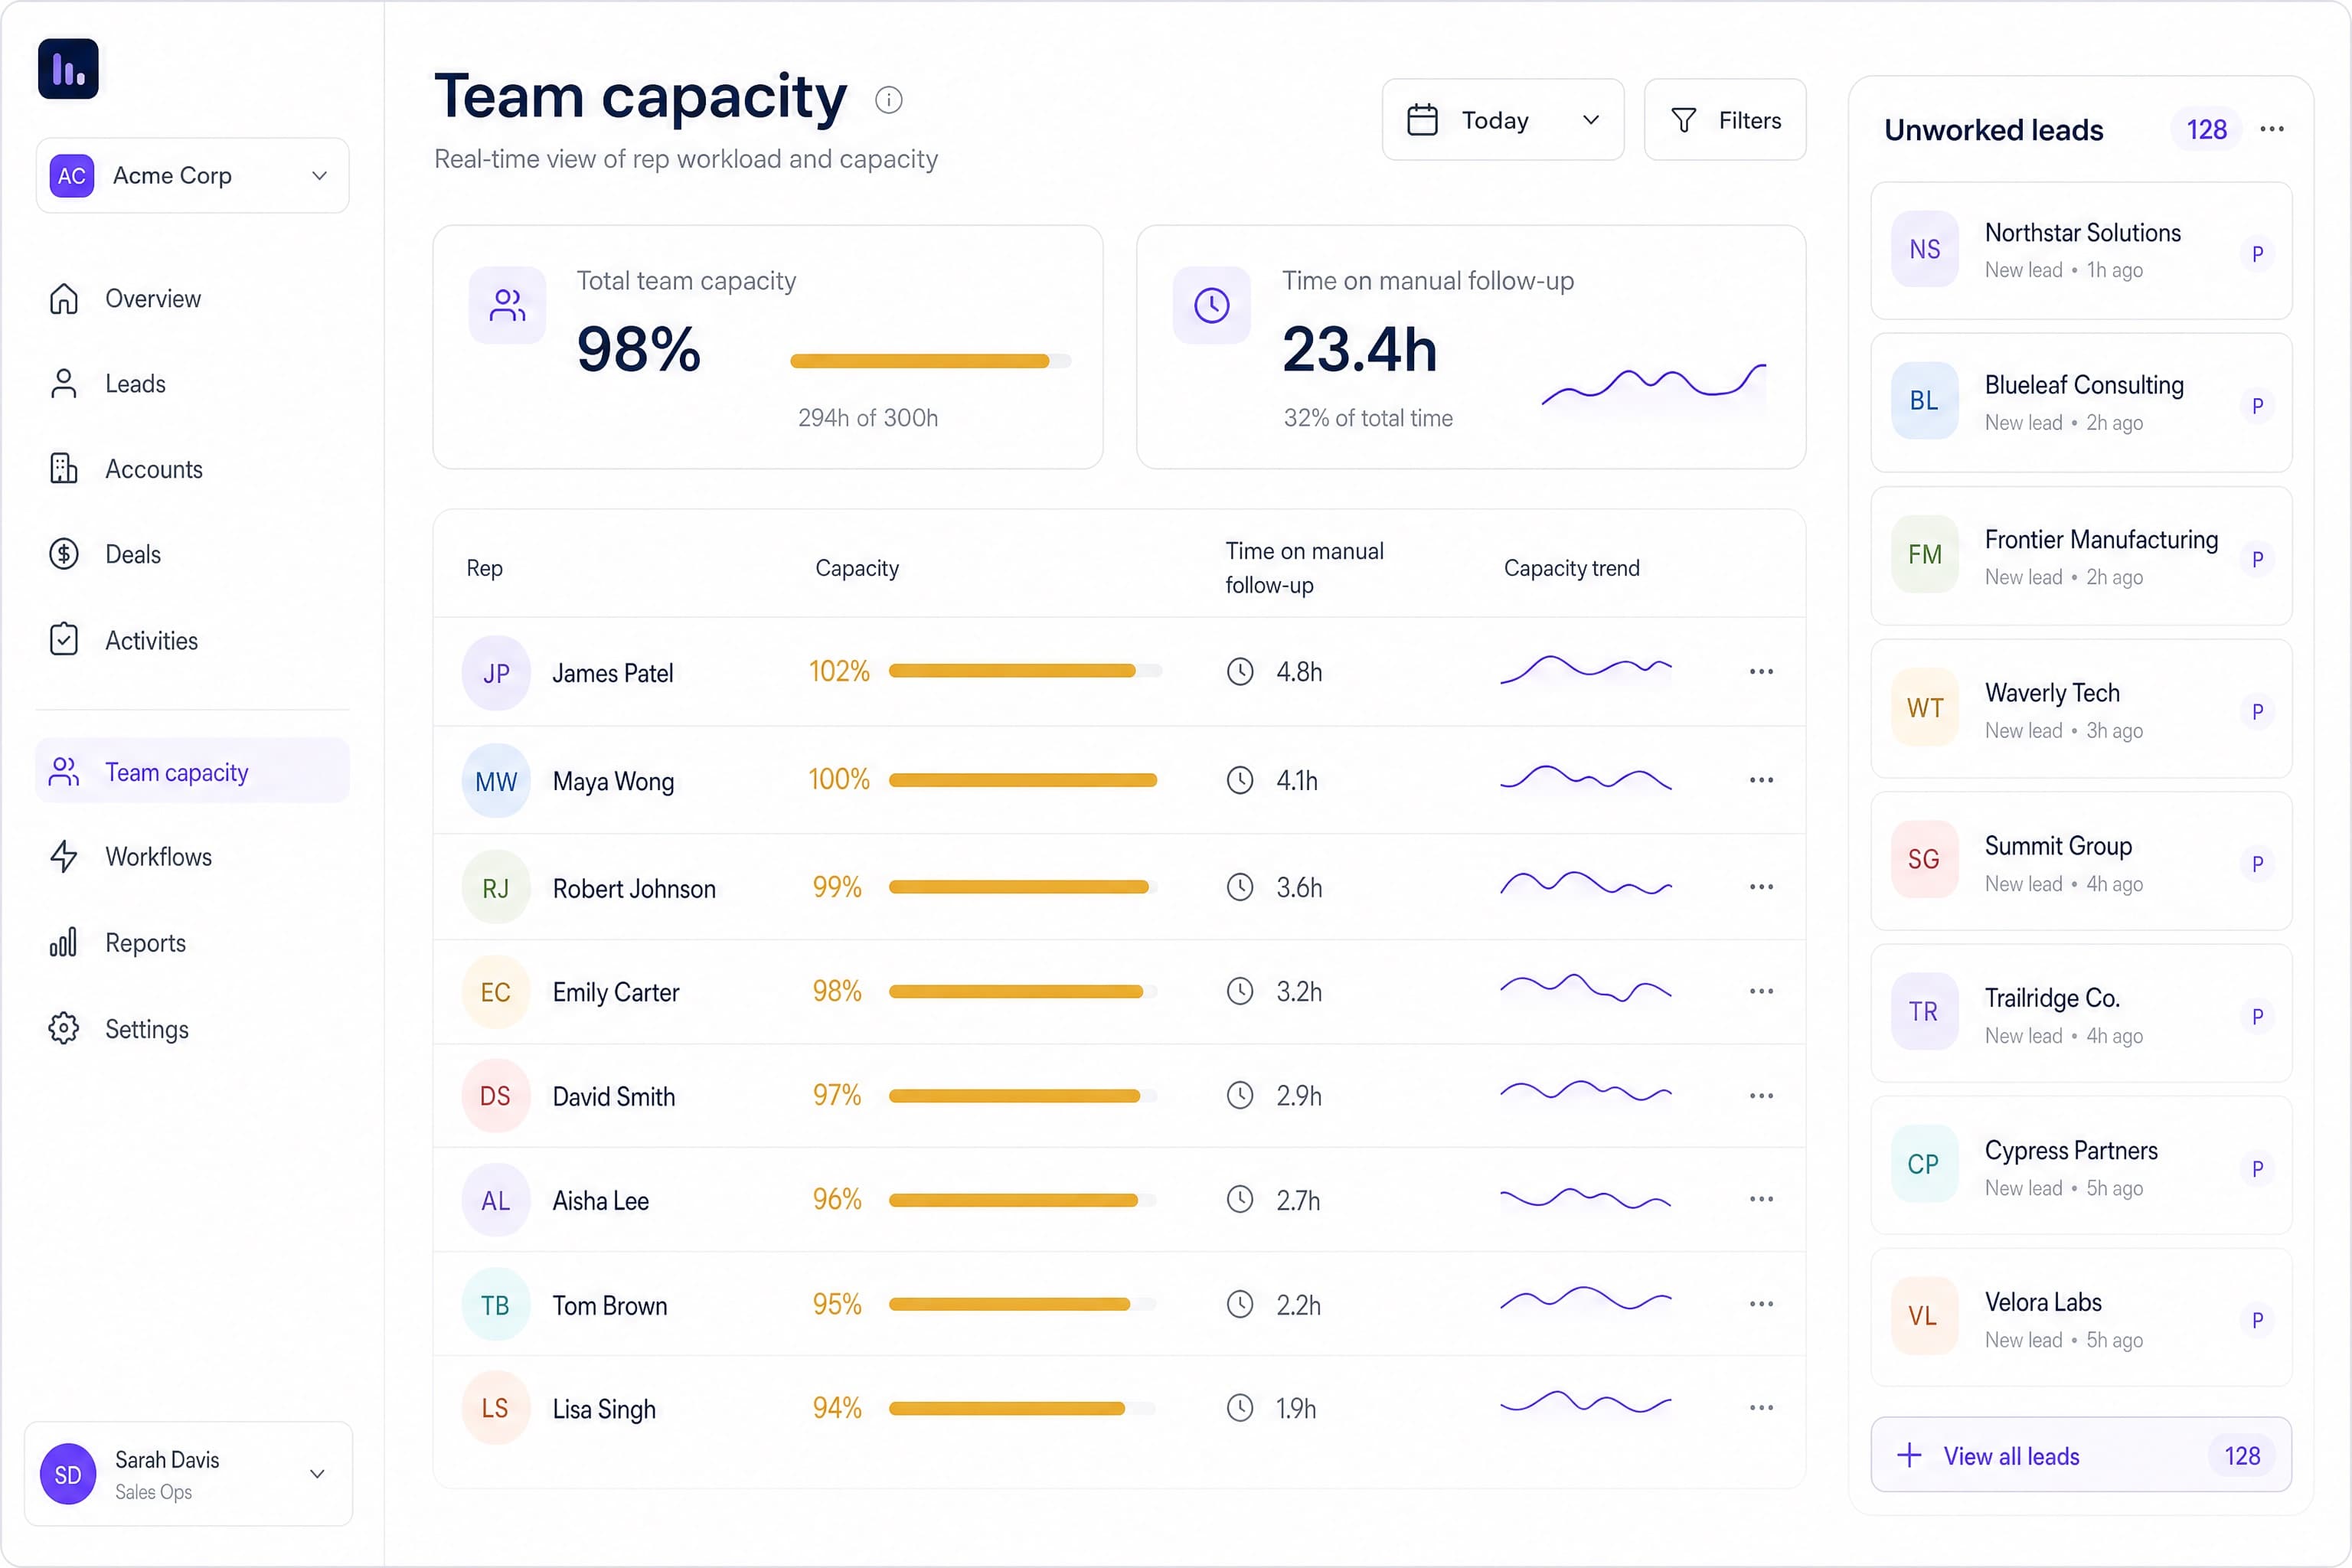The image size is (2352, 1568).
Task: Click the P badge on Summit Group lead
Action: (x=2257, y=864)
